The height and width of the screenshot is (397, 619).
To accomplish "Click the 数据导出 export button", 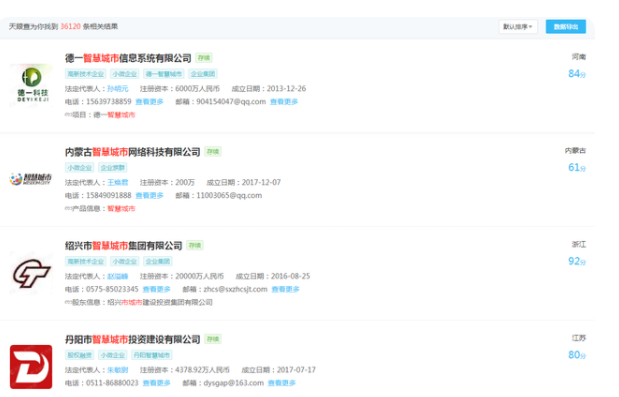I will [x=565, y=27].
